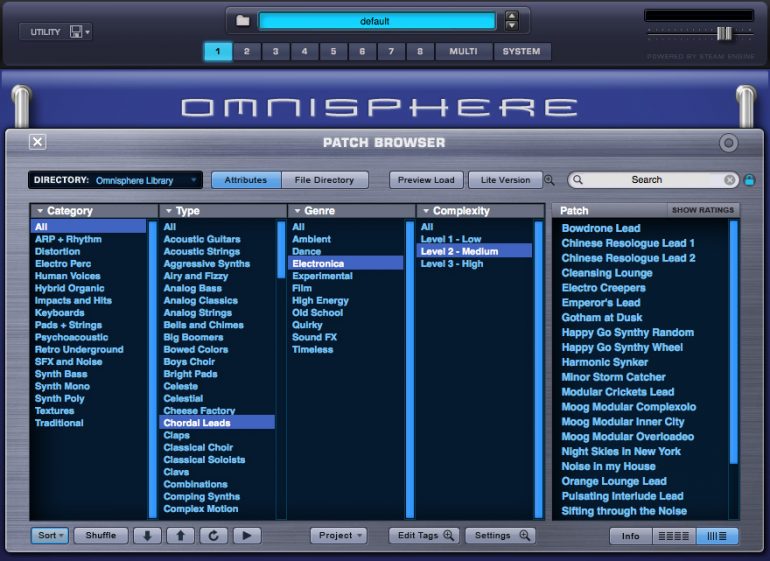Click the round knob icon in the Patch Browser header
This screenshot has height=561, width=770.
click(x=728, y=143)
